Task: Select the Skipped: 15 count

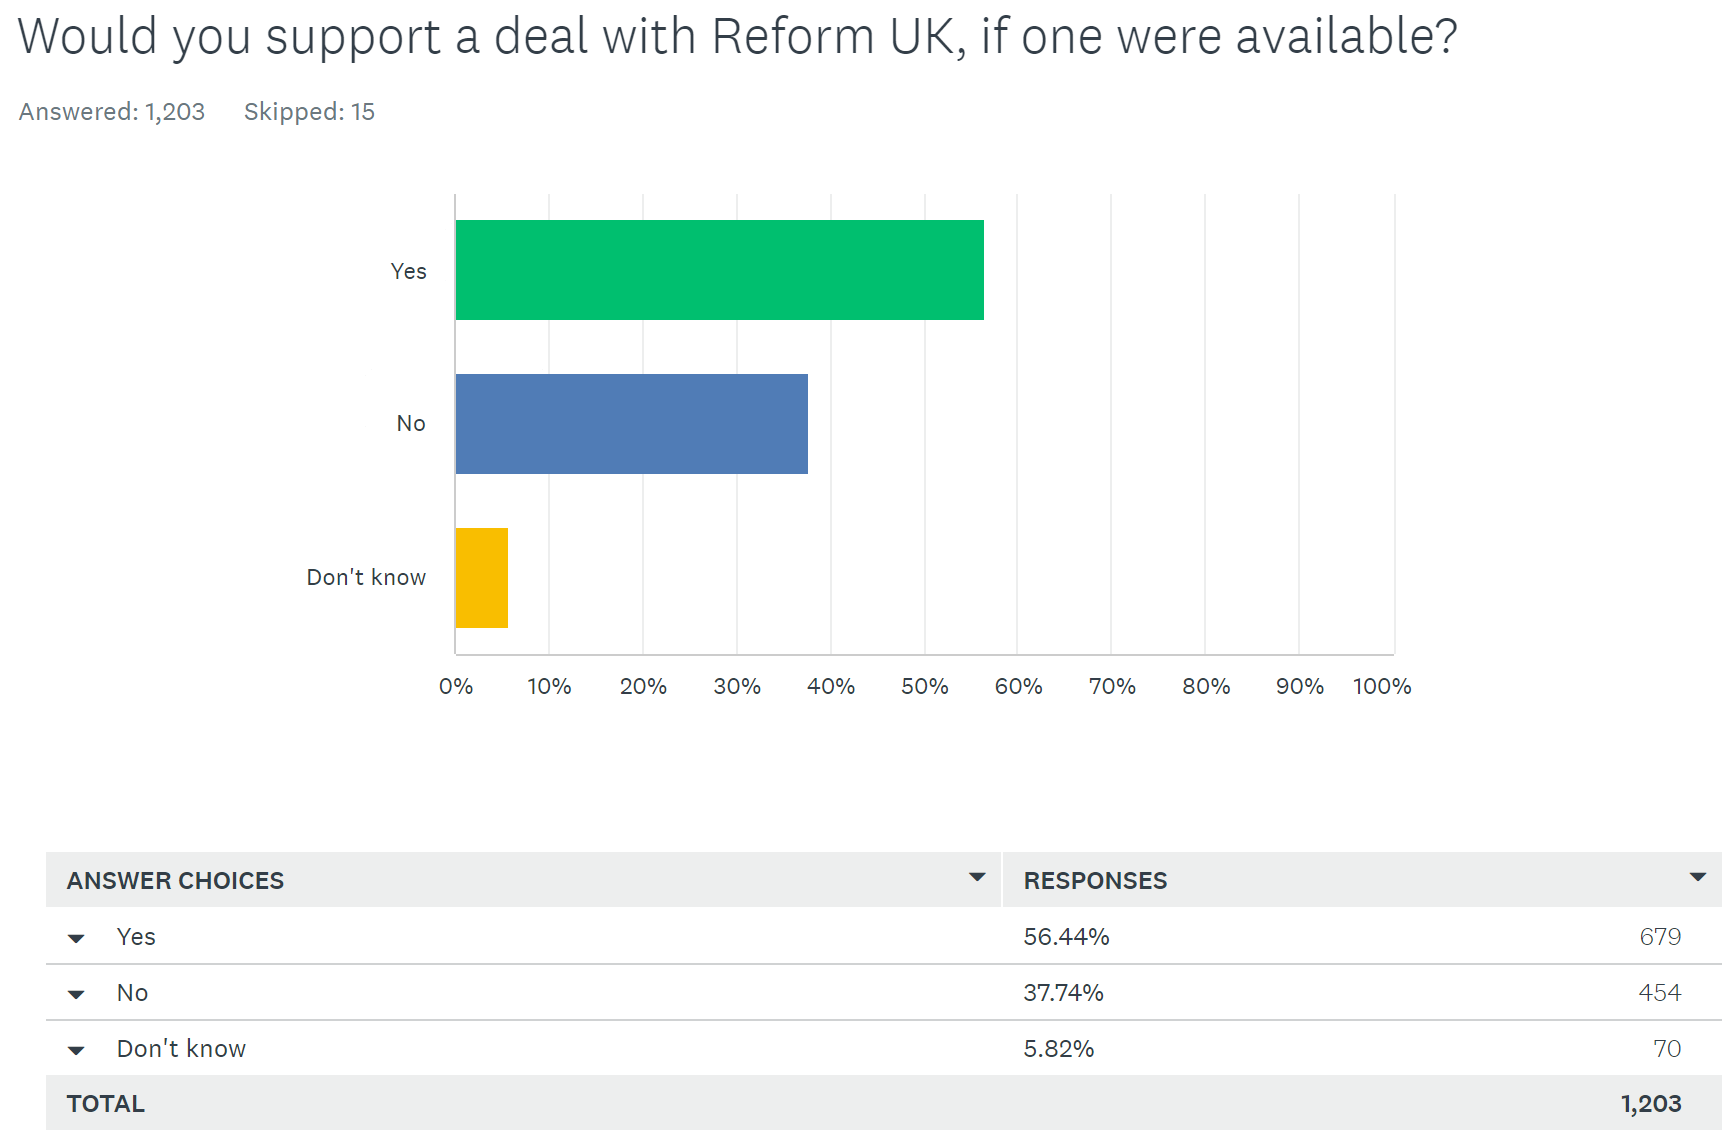Action: [x=309, y=112]
